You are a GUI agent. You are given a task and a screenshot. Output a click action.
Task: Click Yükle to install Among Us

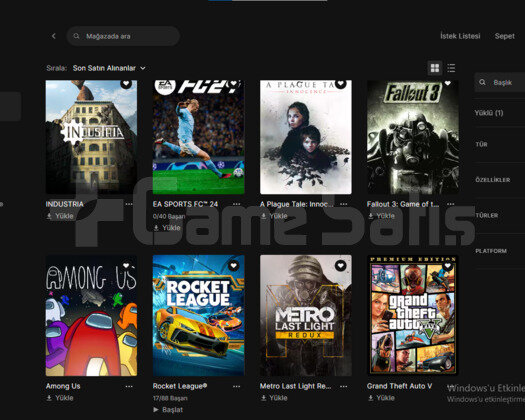pos(60,398)
